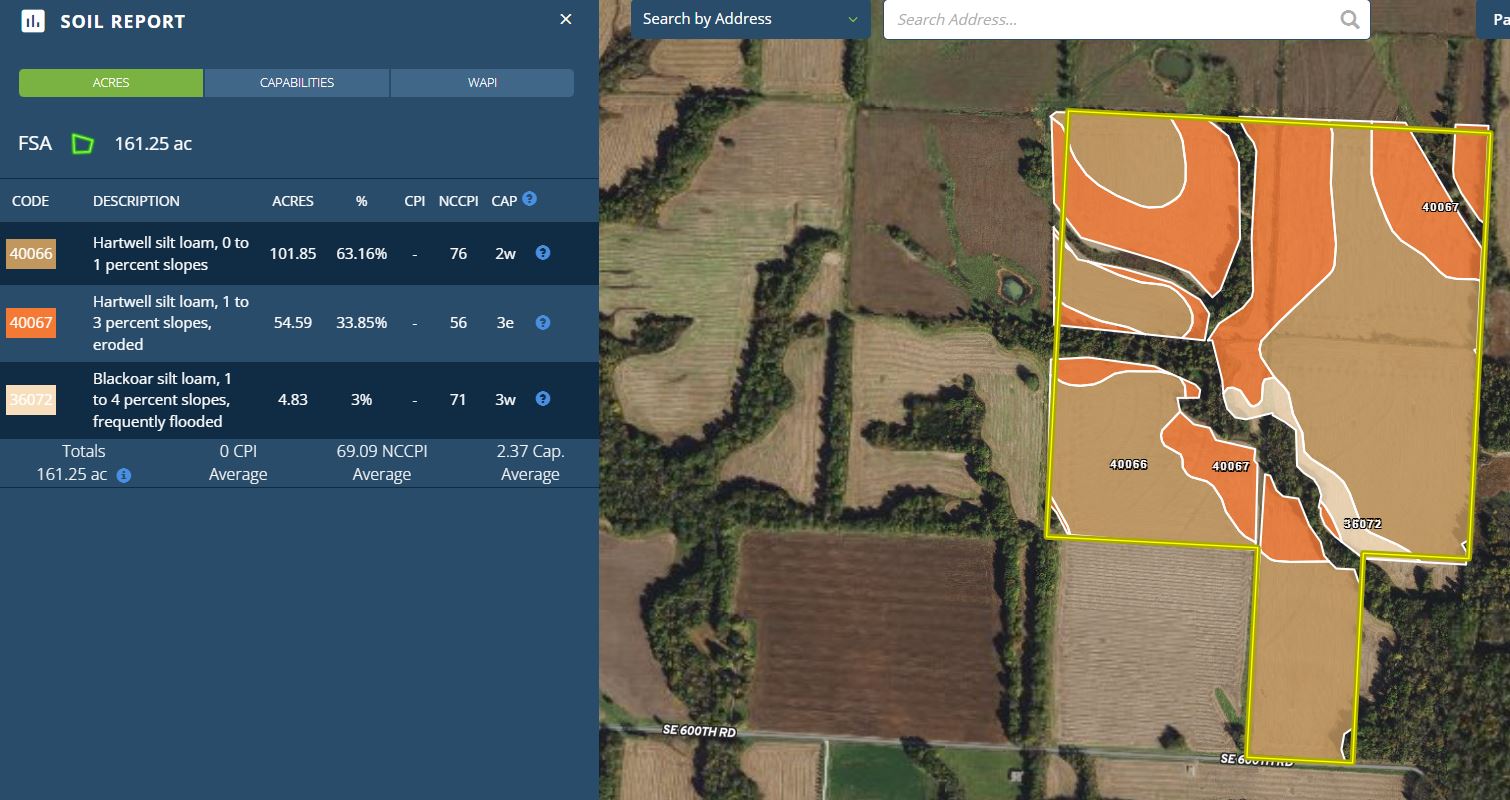Viewport: 1510px width, 800px height.
Task: Click the Hartwell silt loam 0 to 1 percent description
Action: click(x=171, y=253)
